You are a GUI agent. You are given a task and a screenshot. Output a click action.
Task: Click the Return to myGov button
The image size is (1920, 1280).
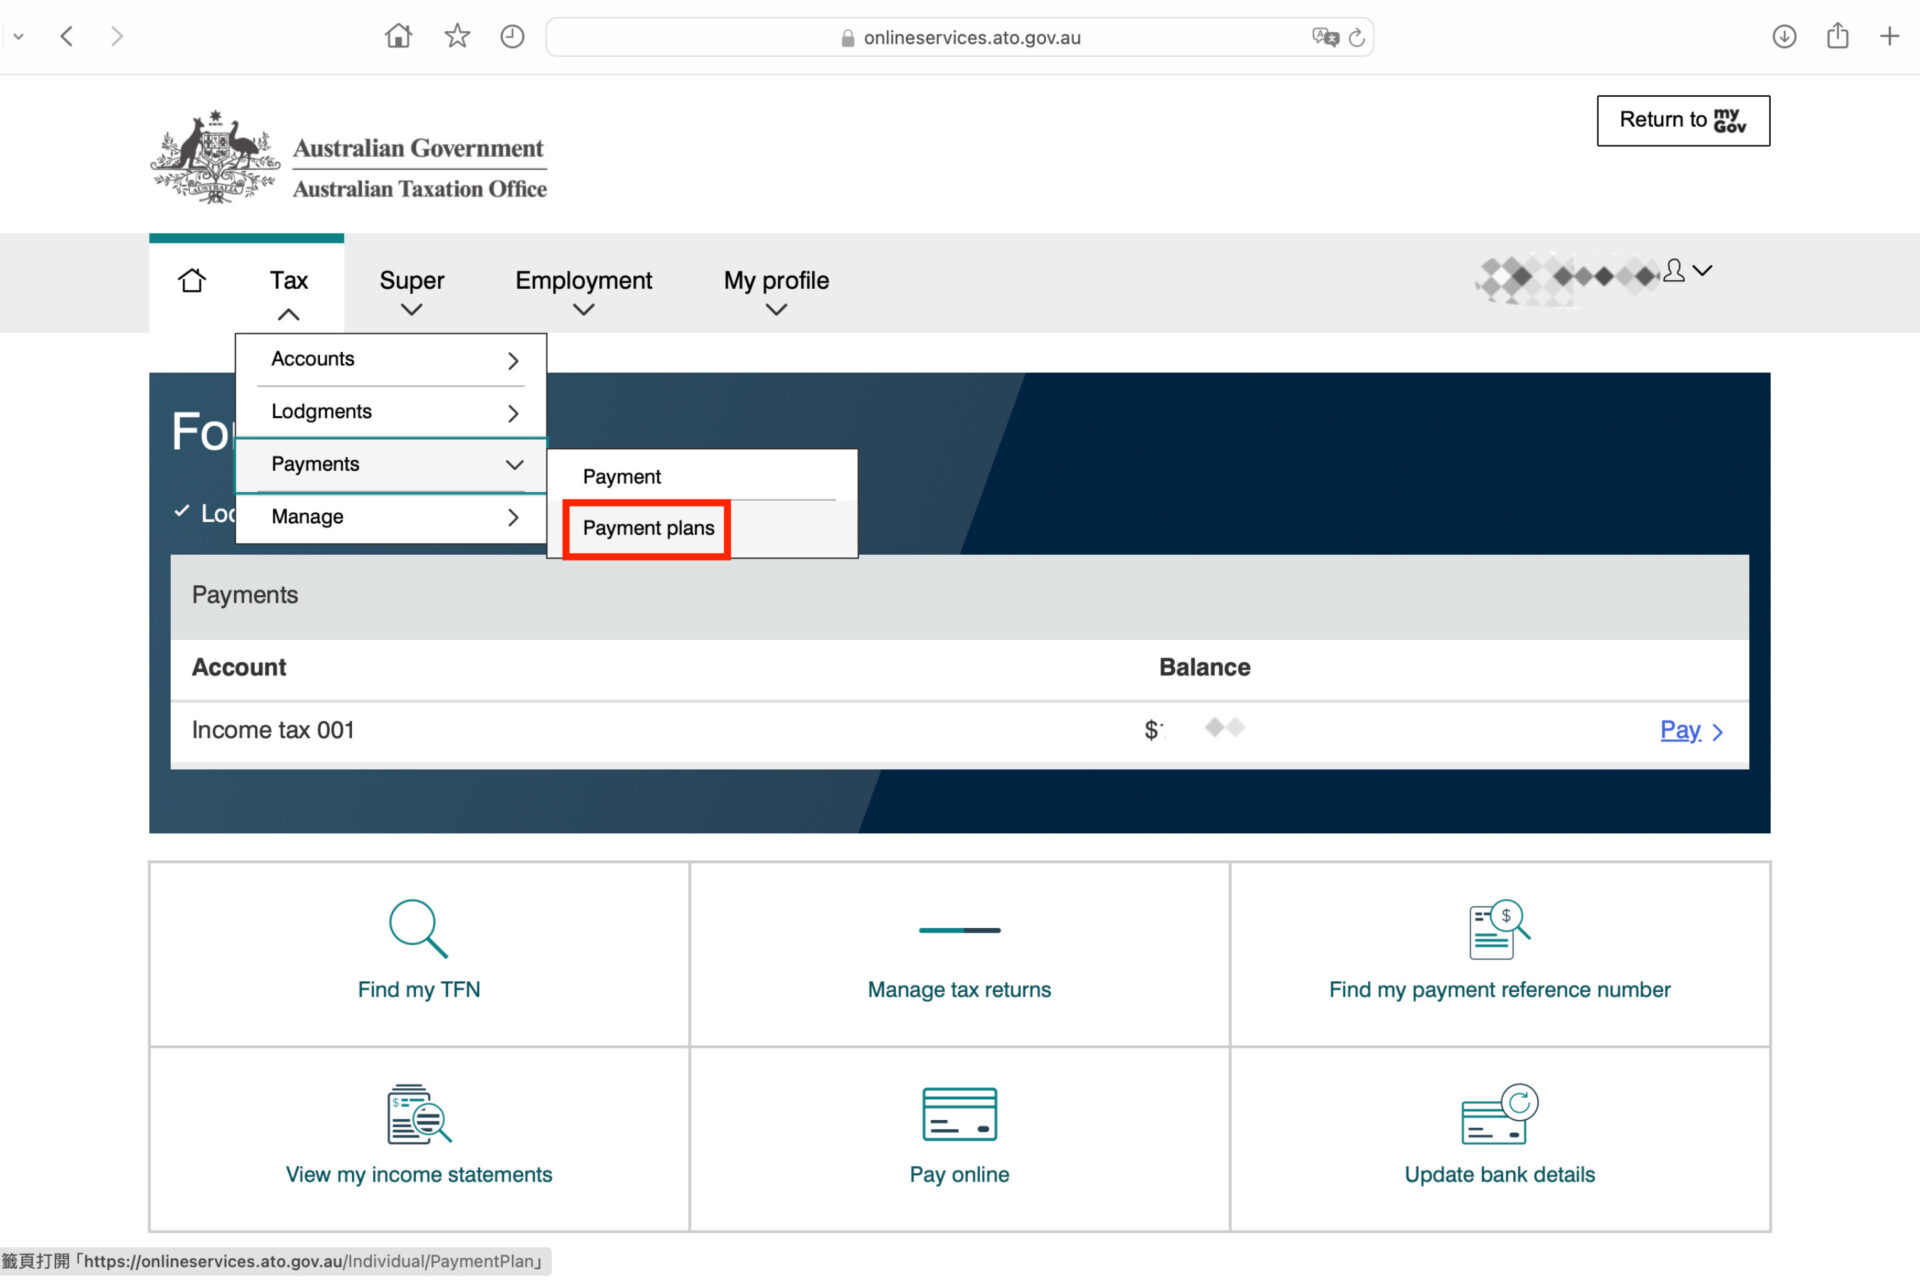point(1683,121)
